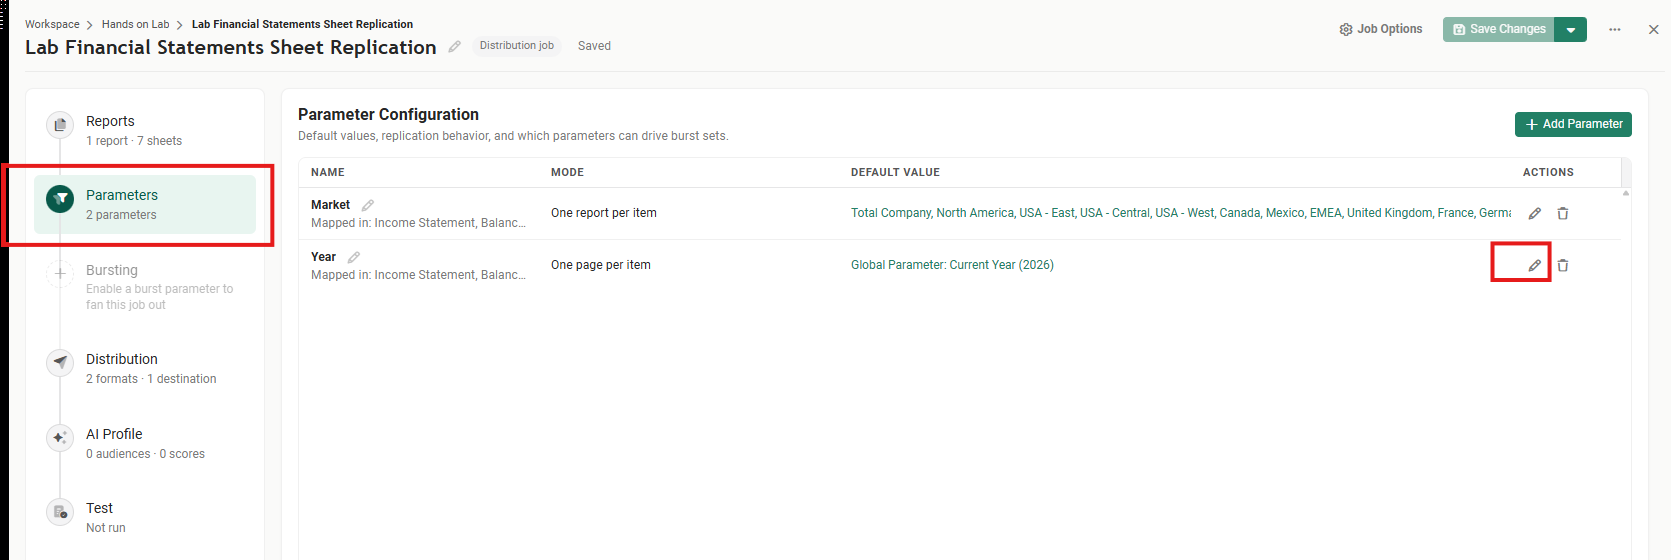Click the Bursting plus icon
This screenshot has width=1671, height=560.
pyautogui.click(x=60, y=273)
